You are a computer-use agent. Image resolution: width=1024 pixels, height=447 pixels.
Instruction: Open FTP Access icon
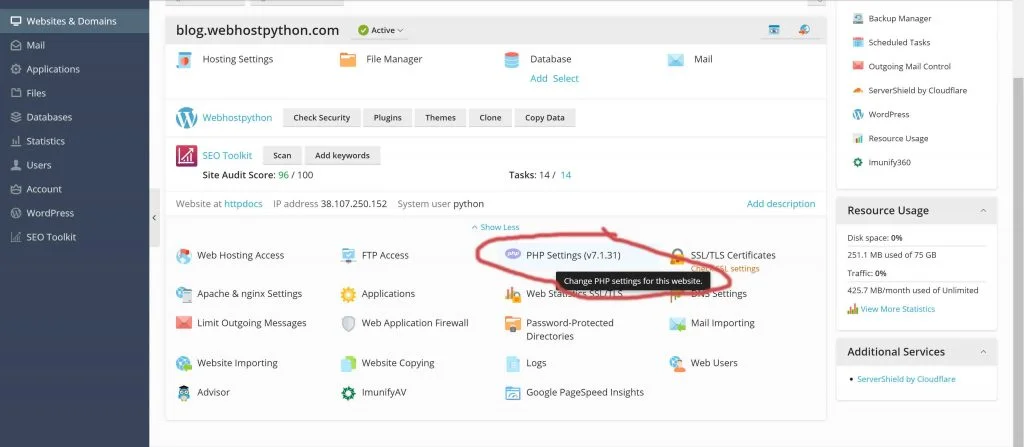point(348,256)
